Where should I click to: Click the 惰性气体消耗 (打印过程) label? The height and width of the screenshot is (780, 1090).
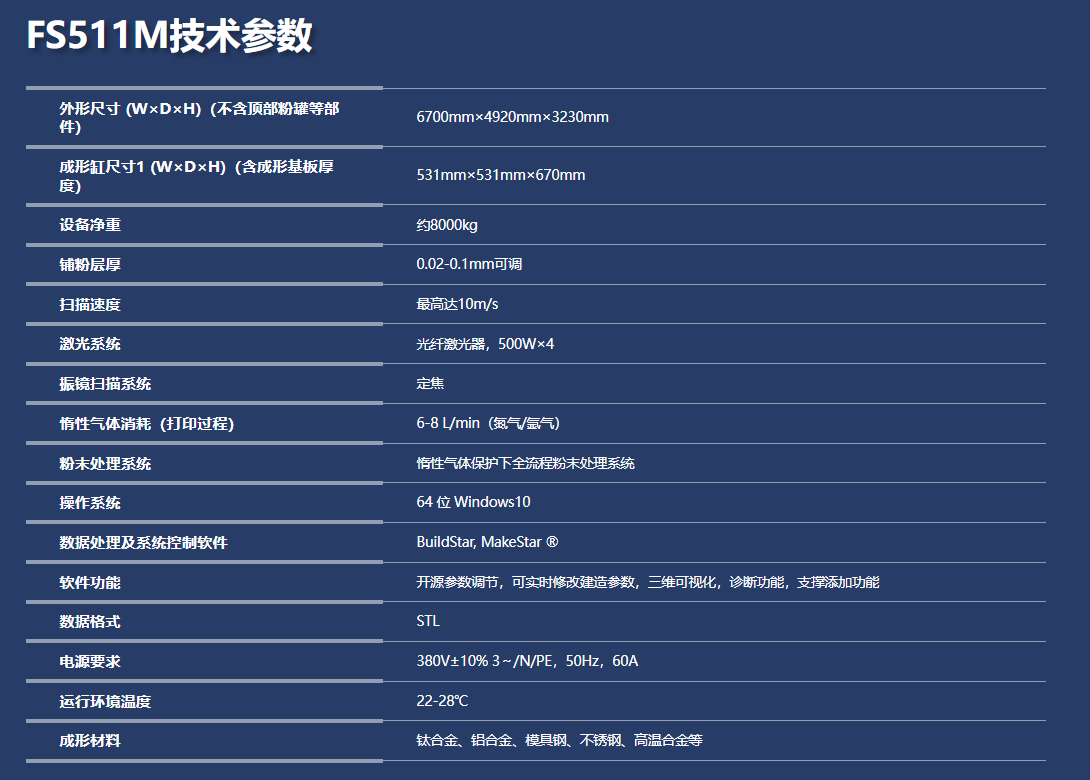coord(146,424)
